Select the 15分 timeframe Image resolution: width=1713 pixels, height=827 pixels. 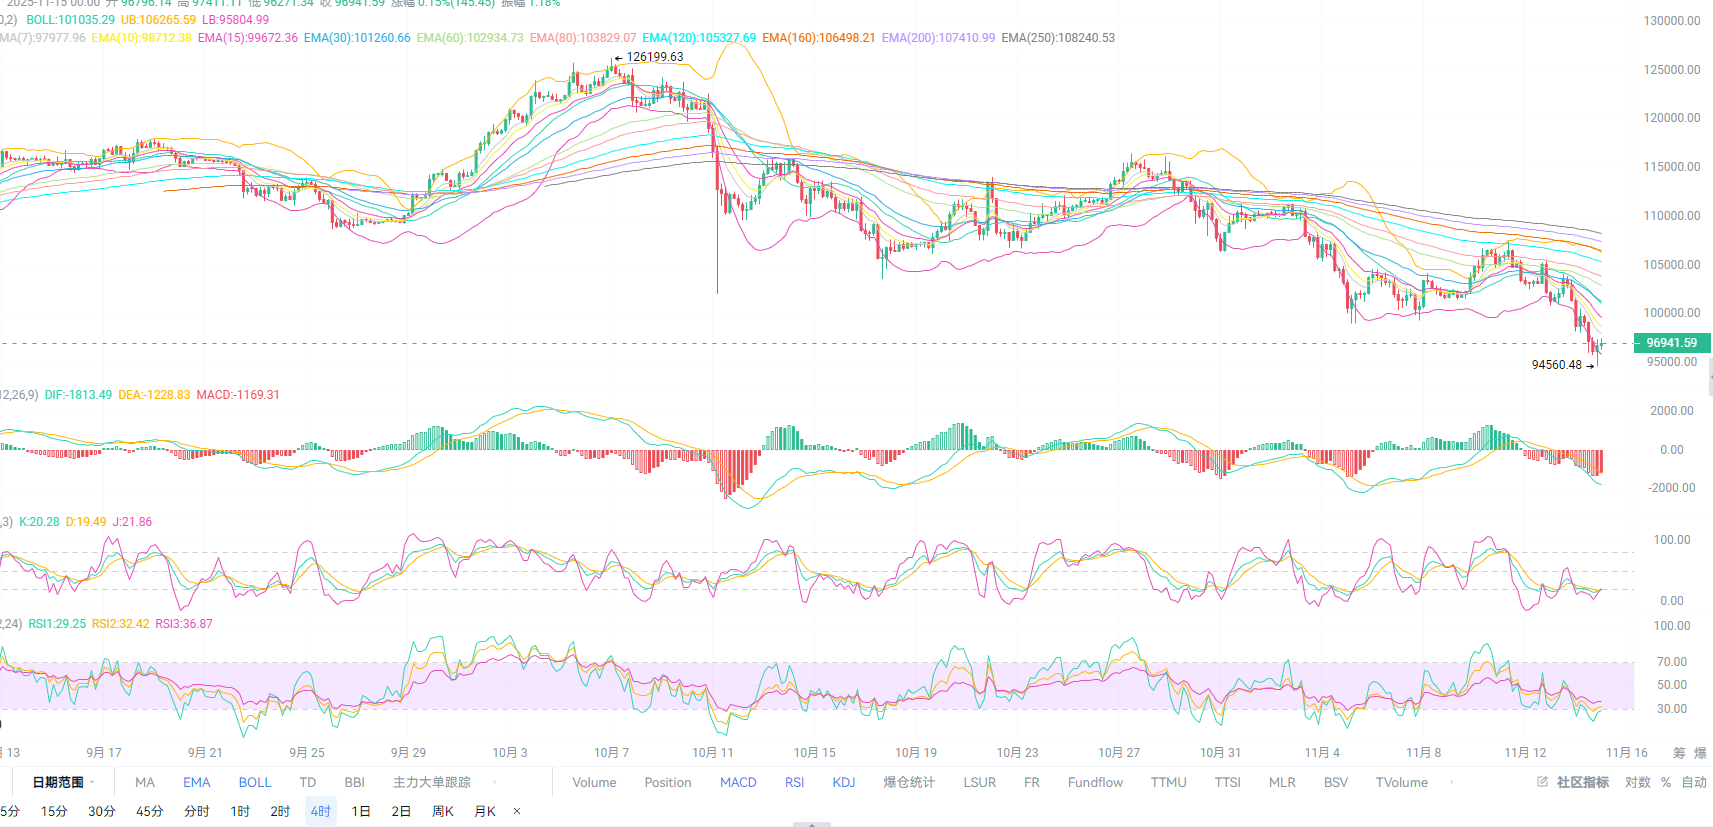[x=54, y=811]
